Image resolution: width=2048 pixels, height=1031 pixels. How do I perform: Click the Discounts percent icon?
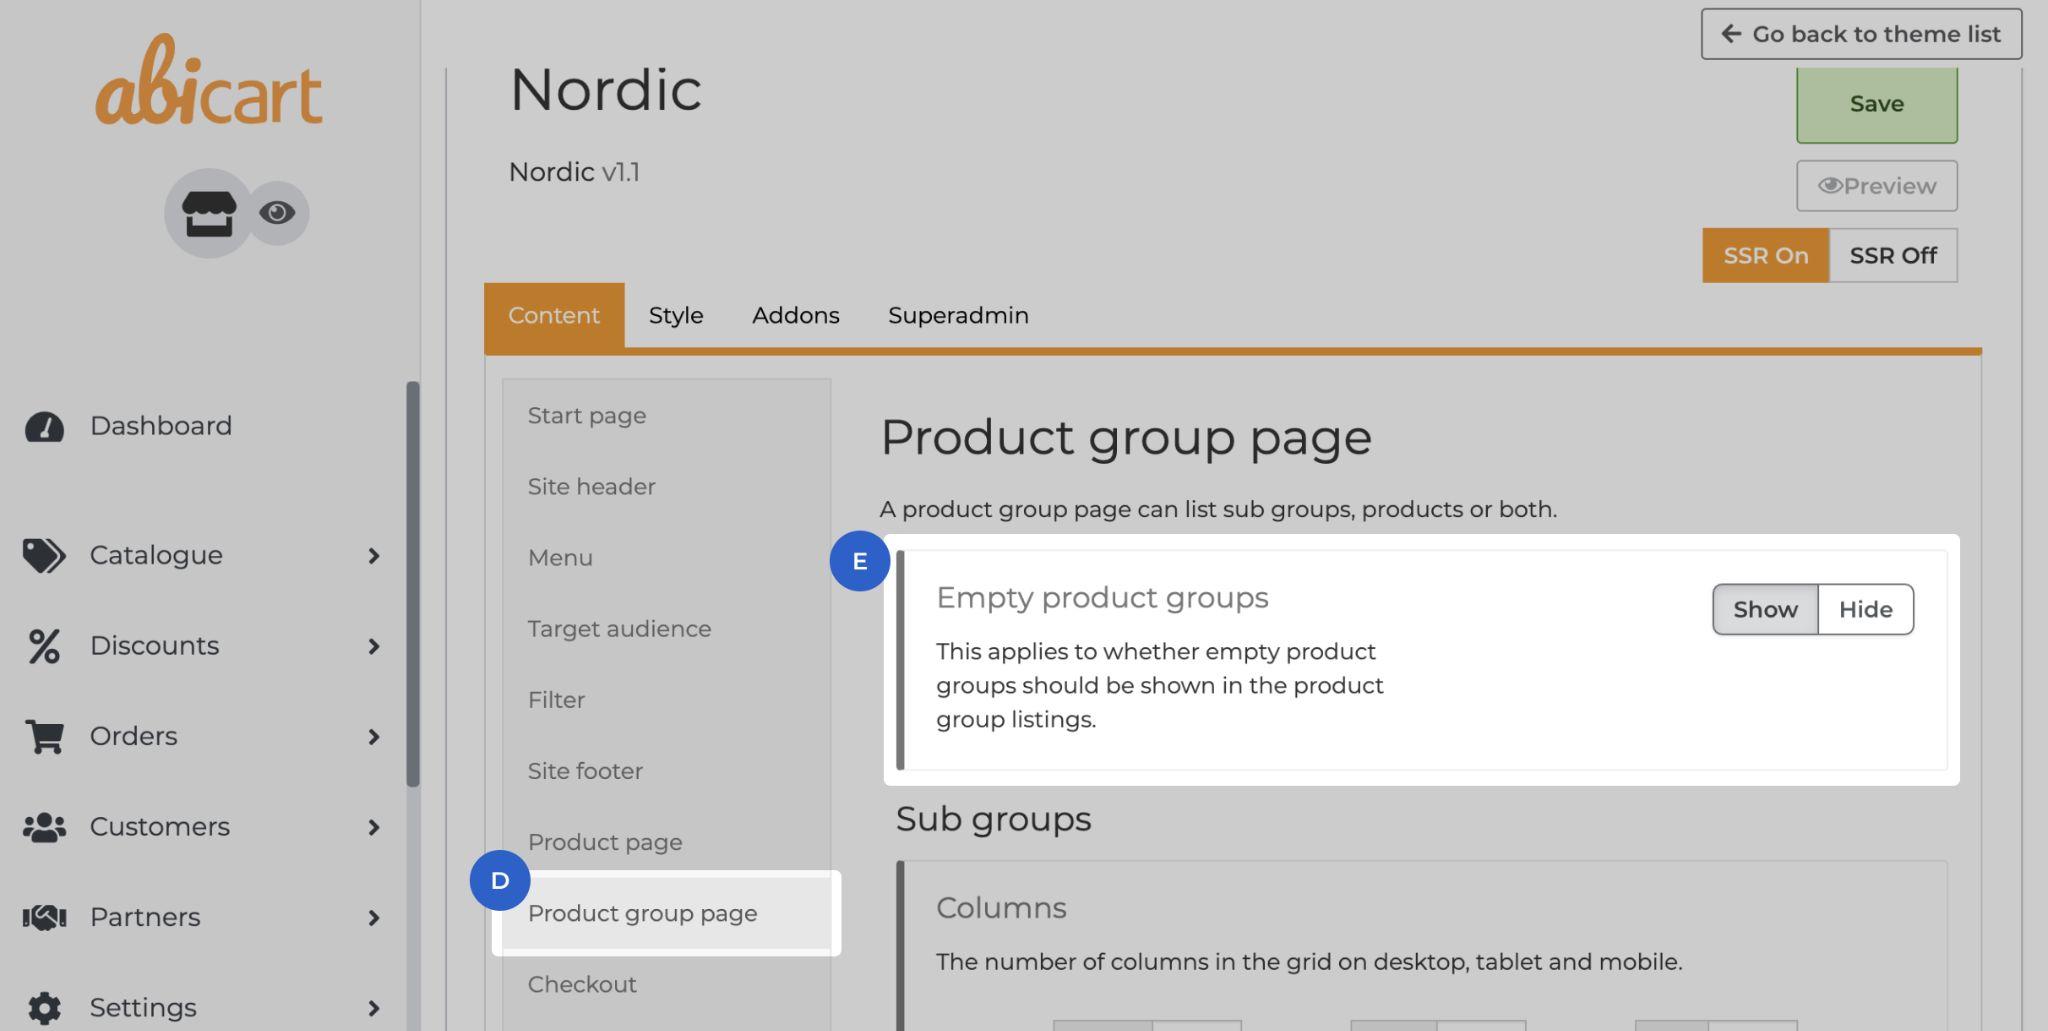coord(44,646)
